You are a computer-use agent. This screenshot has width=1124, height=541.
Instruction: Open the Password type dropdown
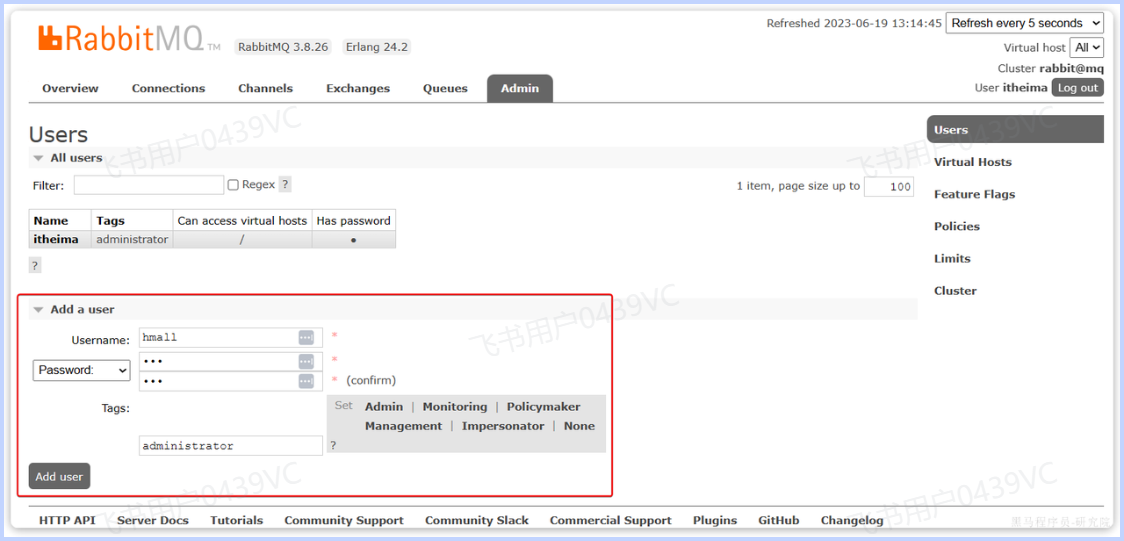(81, 370)
